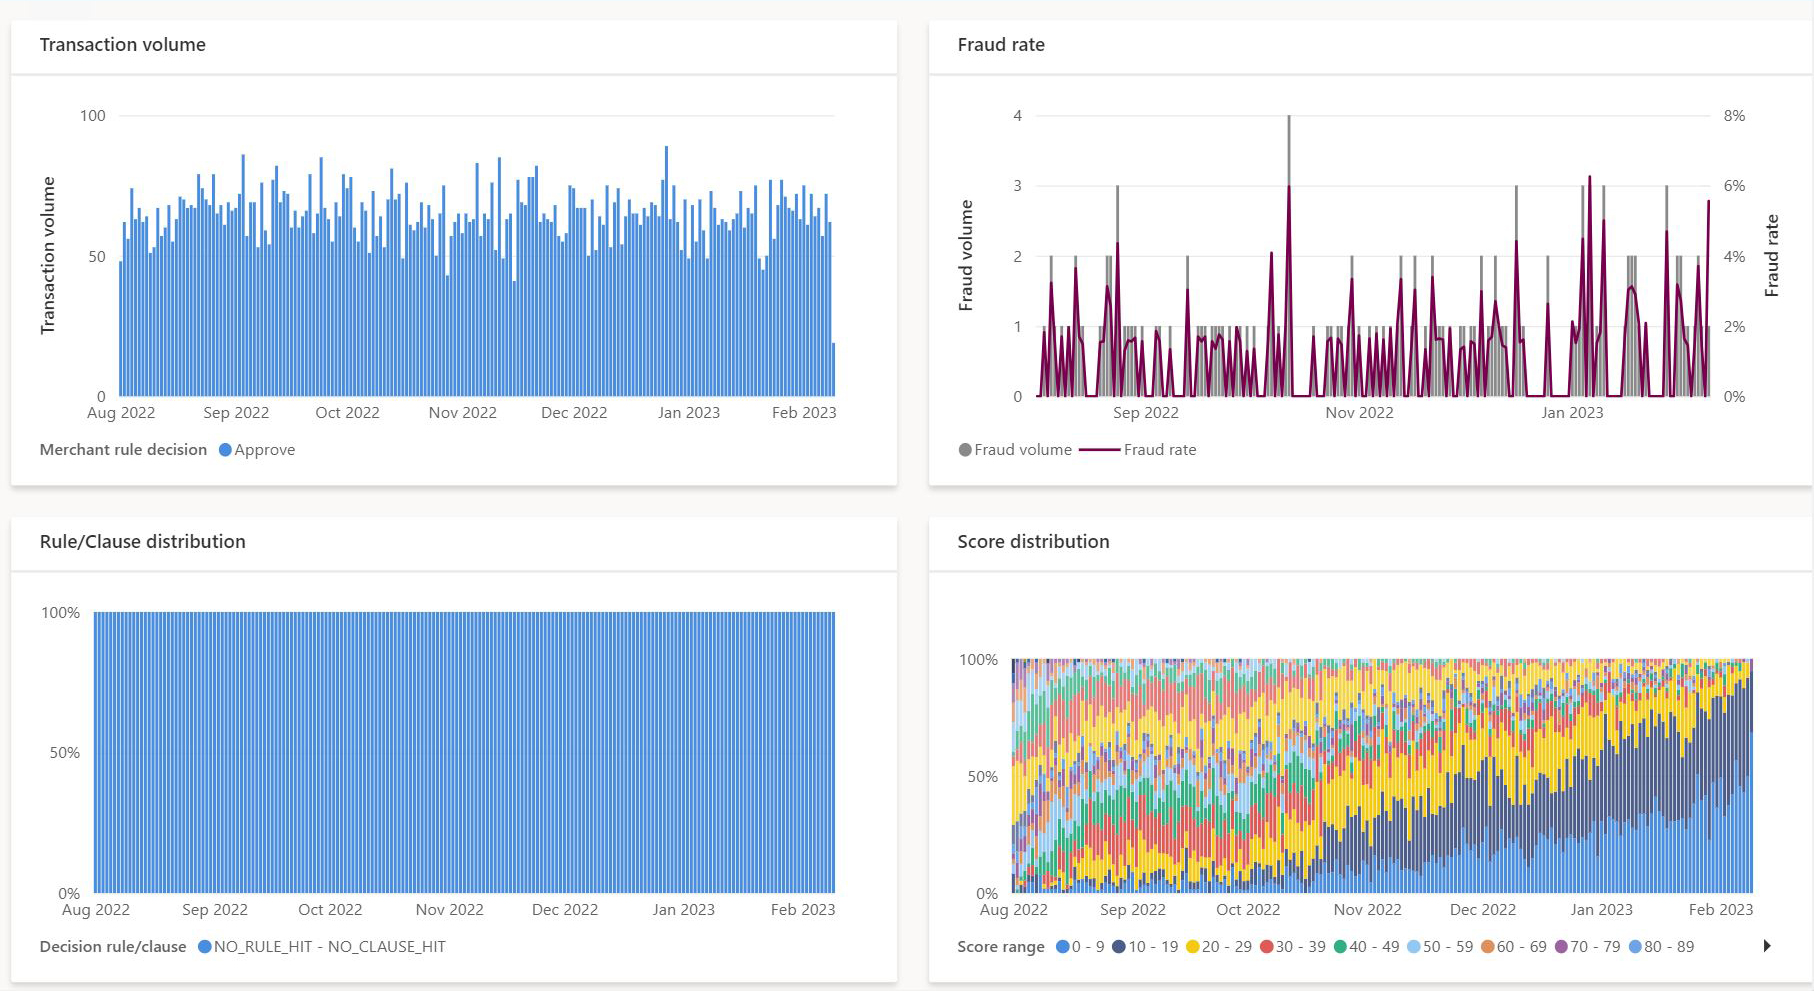Image resolution: width=1814 pixels, height=991 pixels.
Task: Click the Fraud volume legend label
Action: pyautogui.click(x=1023, y=450)
